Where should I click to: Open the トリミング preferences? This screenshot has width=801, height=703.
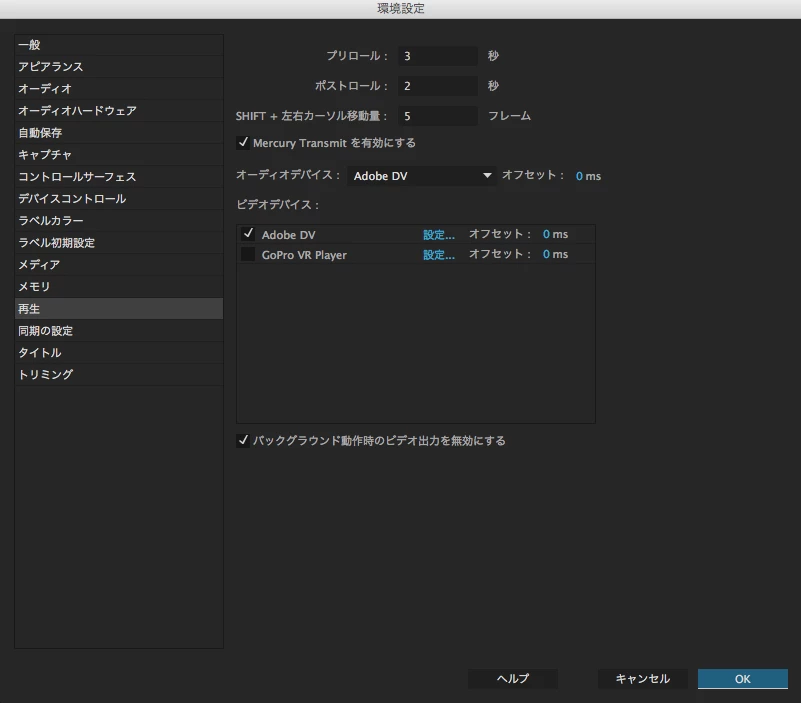click(x=119, y=374)
